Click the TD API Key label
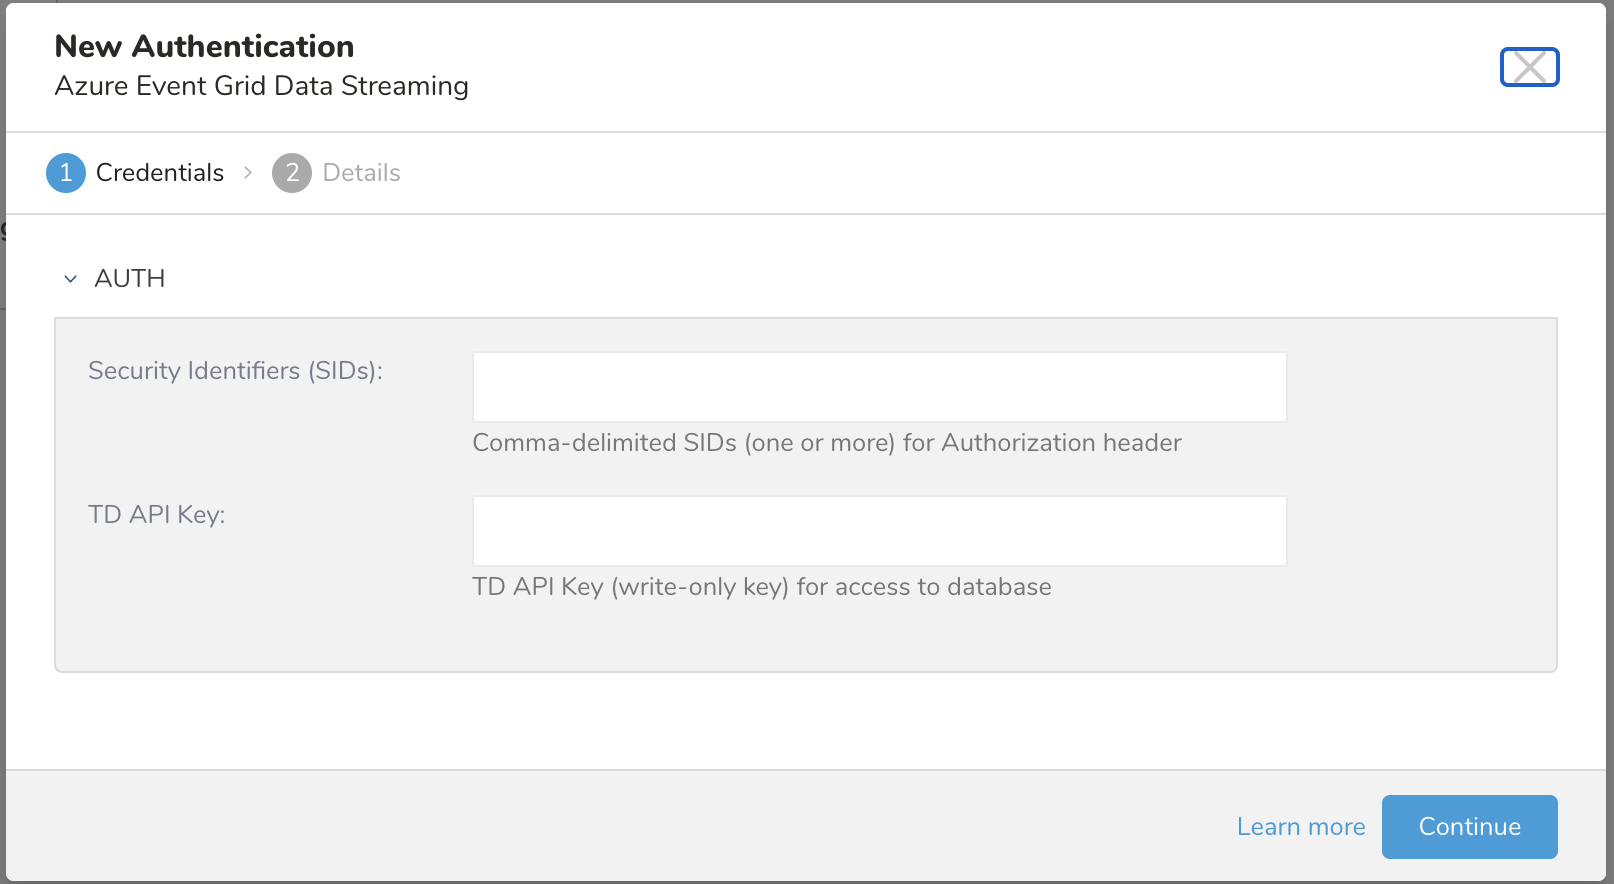The height and width of the screenshot is (884, 1614). tap(157, 515)
